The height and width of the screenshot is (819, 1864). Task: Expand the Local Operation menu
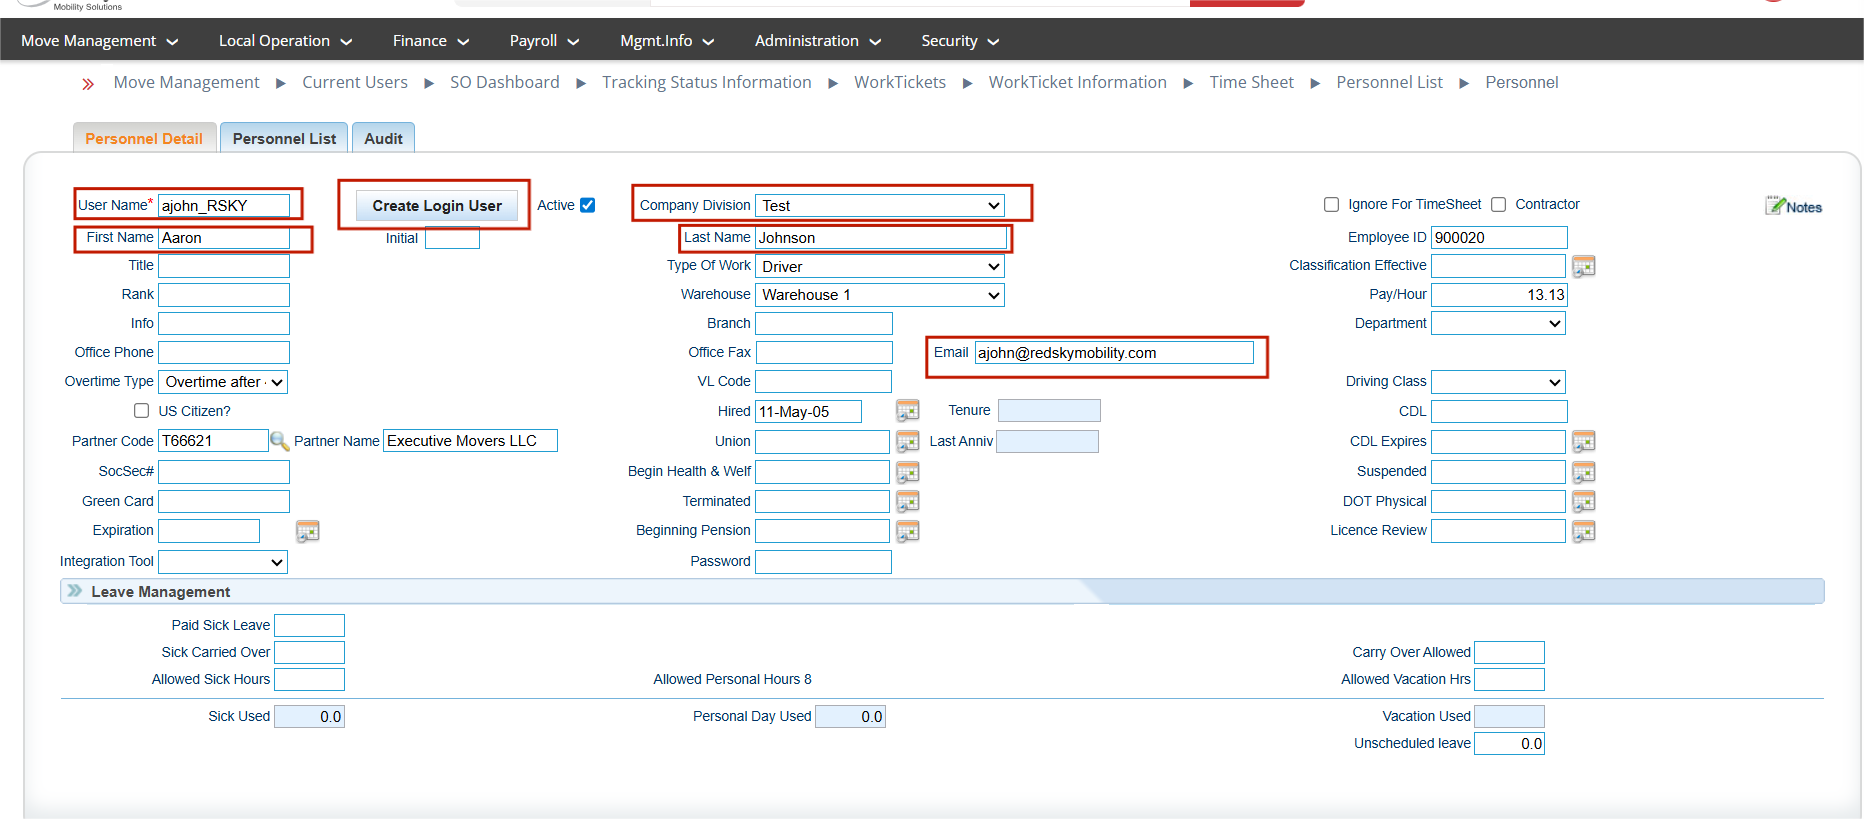coord(285,41)
